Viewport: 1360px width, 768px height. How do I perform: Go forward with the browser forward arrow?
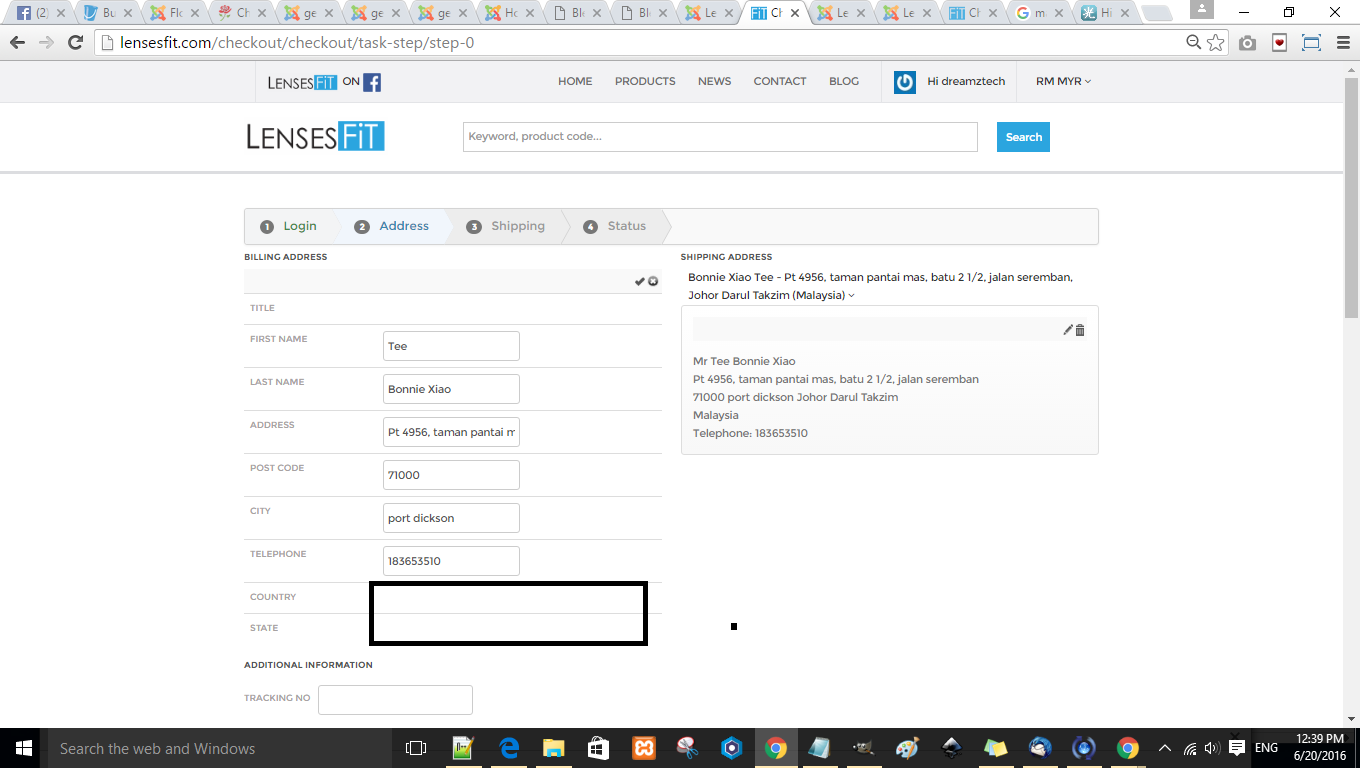(x=46, y=42)
